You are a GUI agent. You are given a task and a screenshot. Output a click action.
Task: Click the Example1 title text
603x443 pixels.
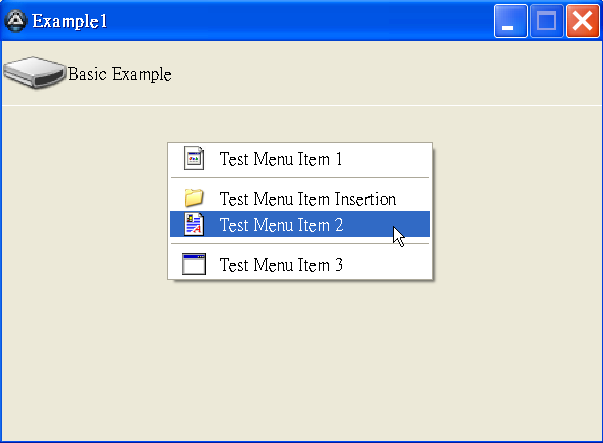pos(70,21)
